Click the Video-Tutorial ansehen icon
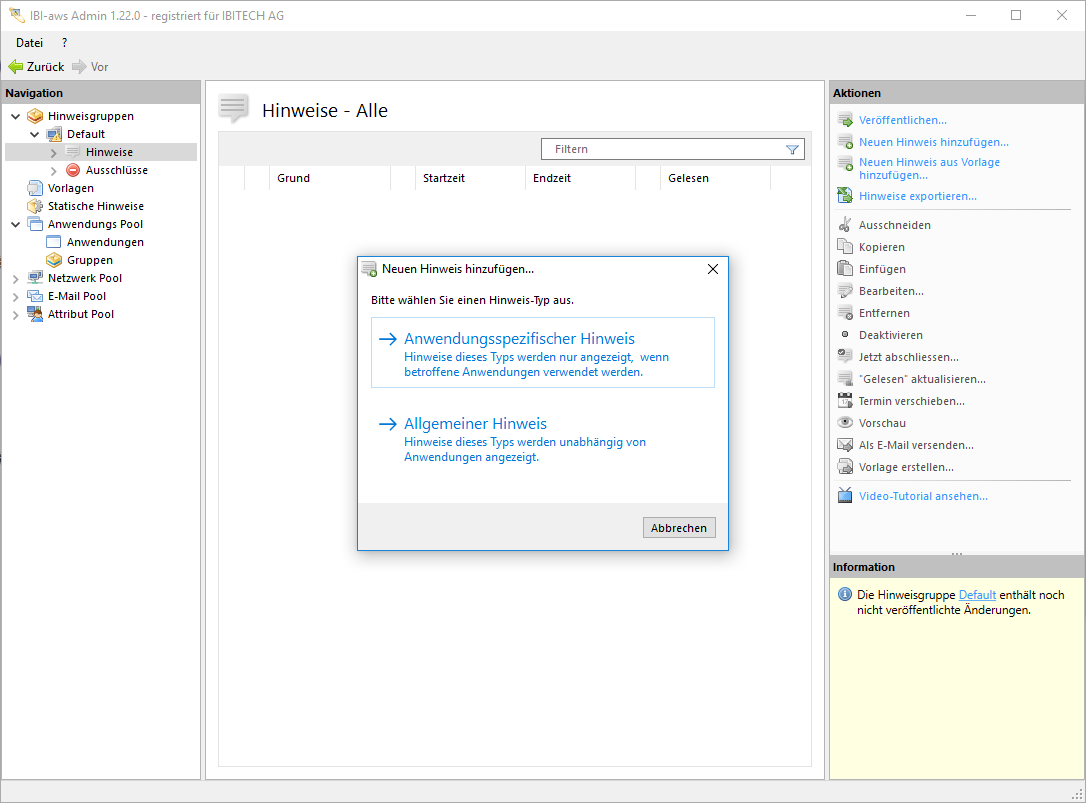Viewport: 1086px width, 803px height. [x=845, y=496]
